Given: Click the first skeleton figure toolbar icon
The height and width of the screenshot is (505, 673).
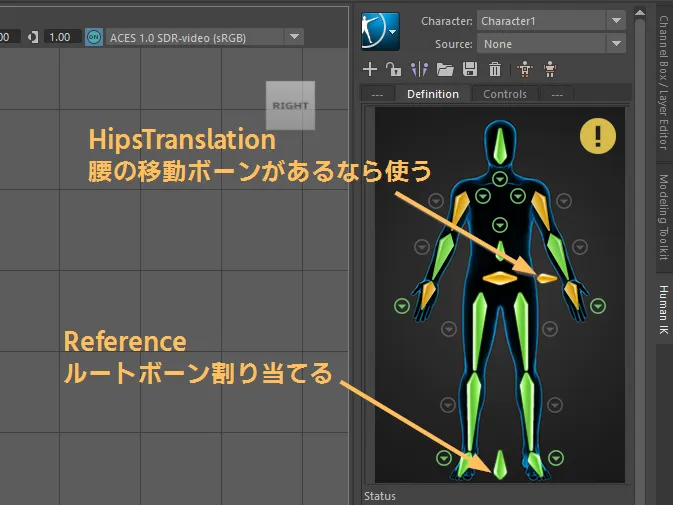Looking at the screenshot, I should 525,69.
